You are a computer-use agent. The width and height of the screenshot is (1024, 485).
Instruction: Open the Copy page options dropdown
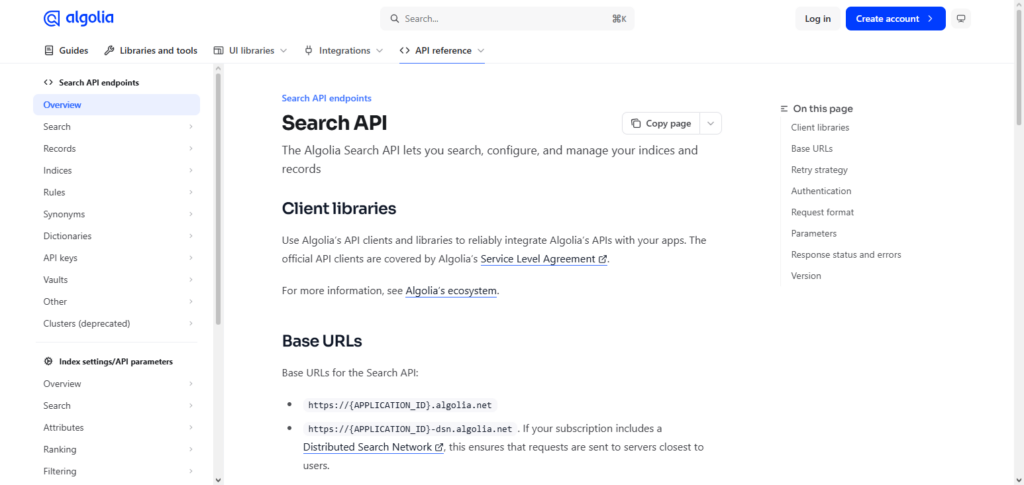coord(711,123)
